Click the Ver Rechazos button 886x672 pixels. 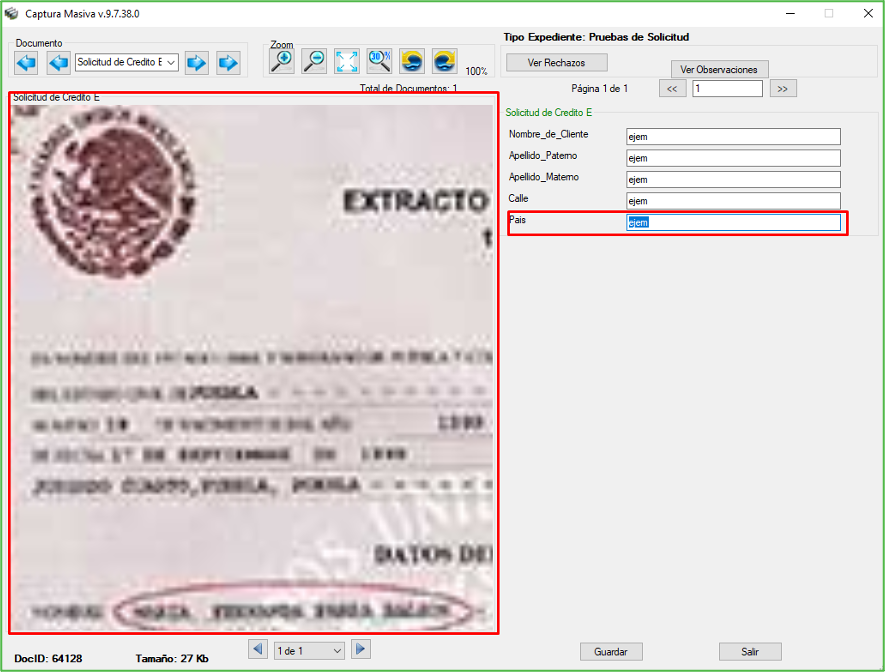click(557, 63)
